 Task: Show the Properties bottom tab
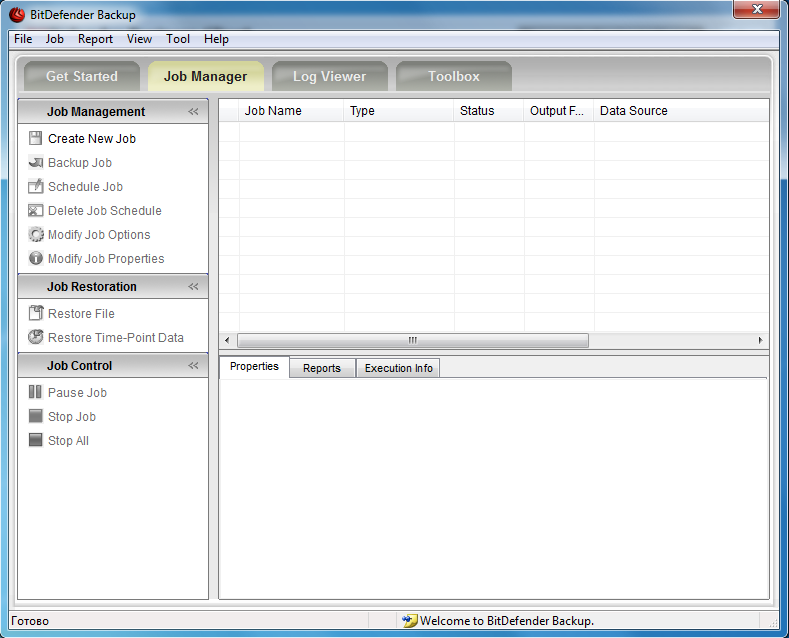pyautogui.click(x=254, y=366)
